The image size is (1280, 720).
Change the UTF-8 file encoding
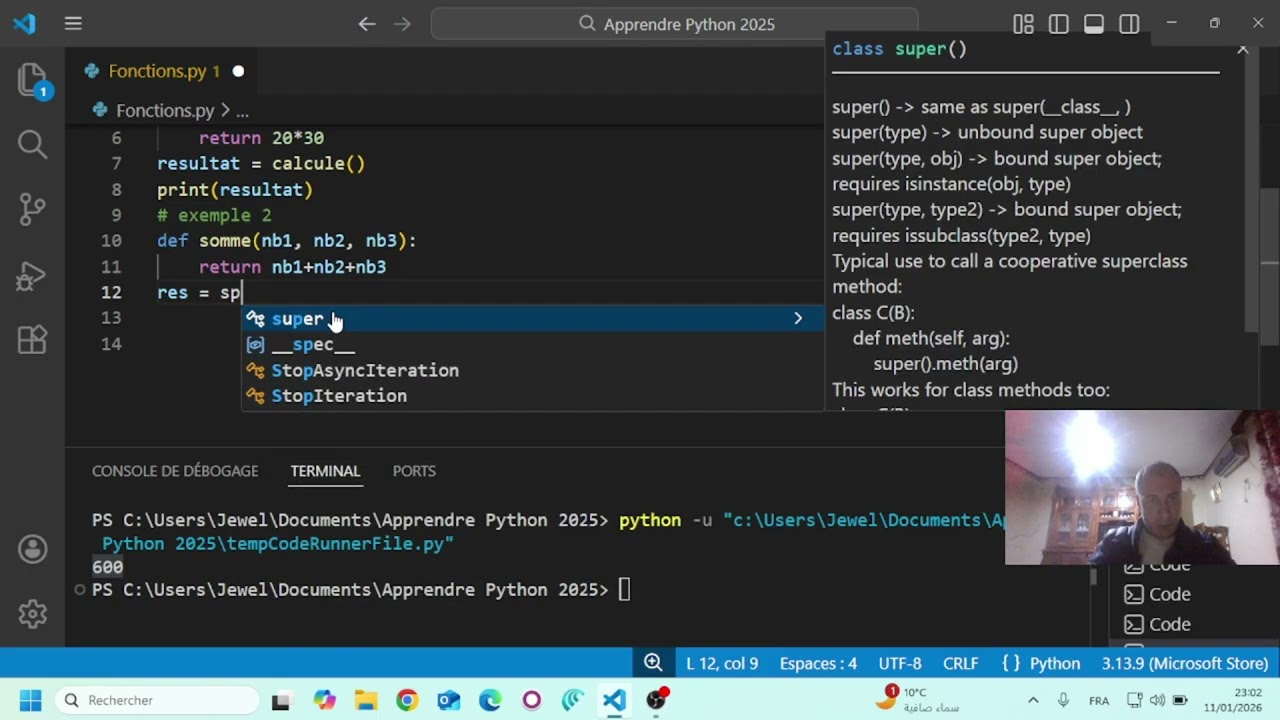[x=900, y=663]
